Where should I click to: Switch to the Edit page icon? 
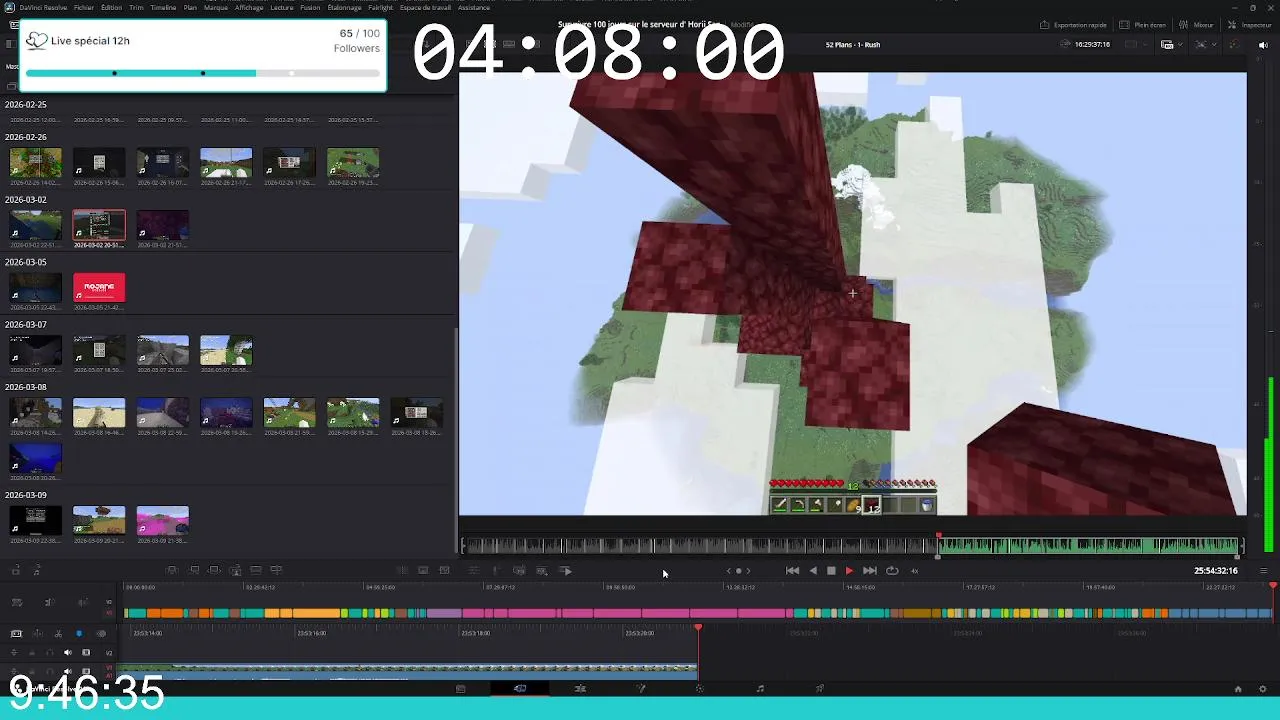point(580,689)
